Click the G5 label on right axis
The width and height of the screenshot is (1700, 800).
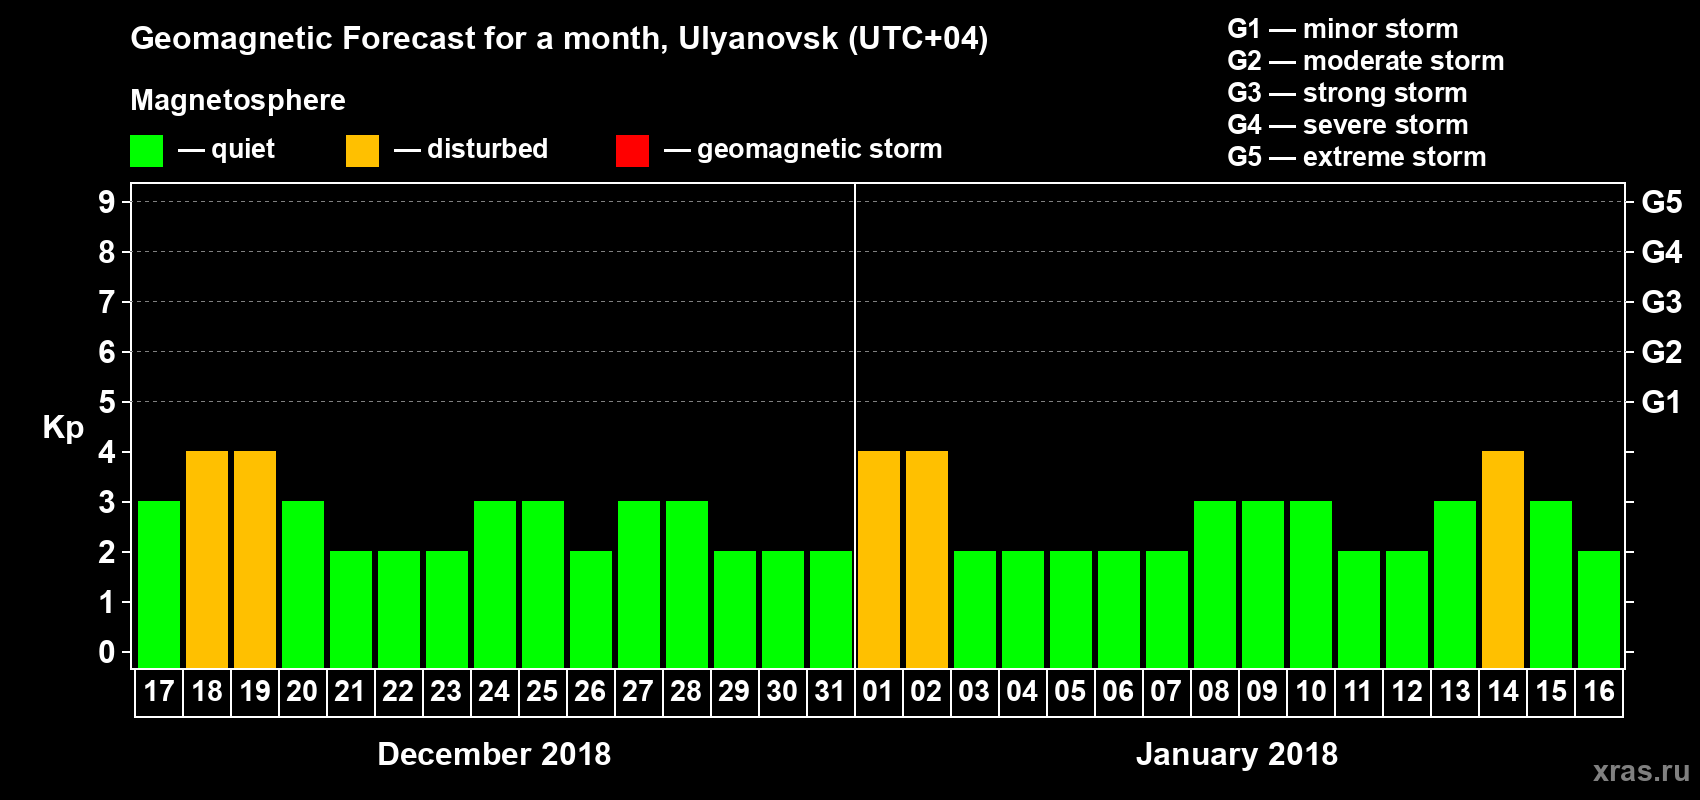coord(1662,202)
